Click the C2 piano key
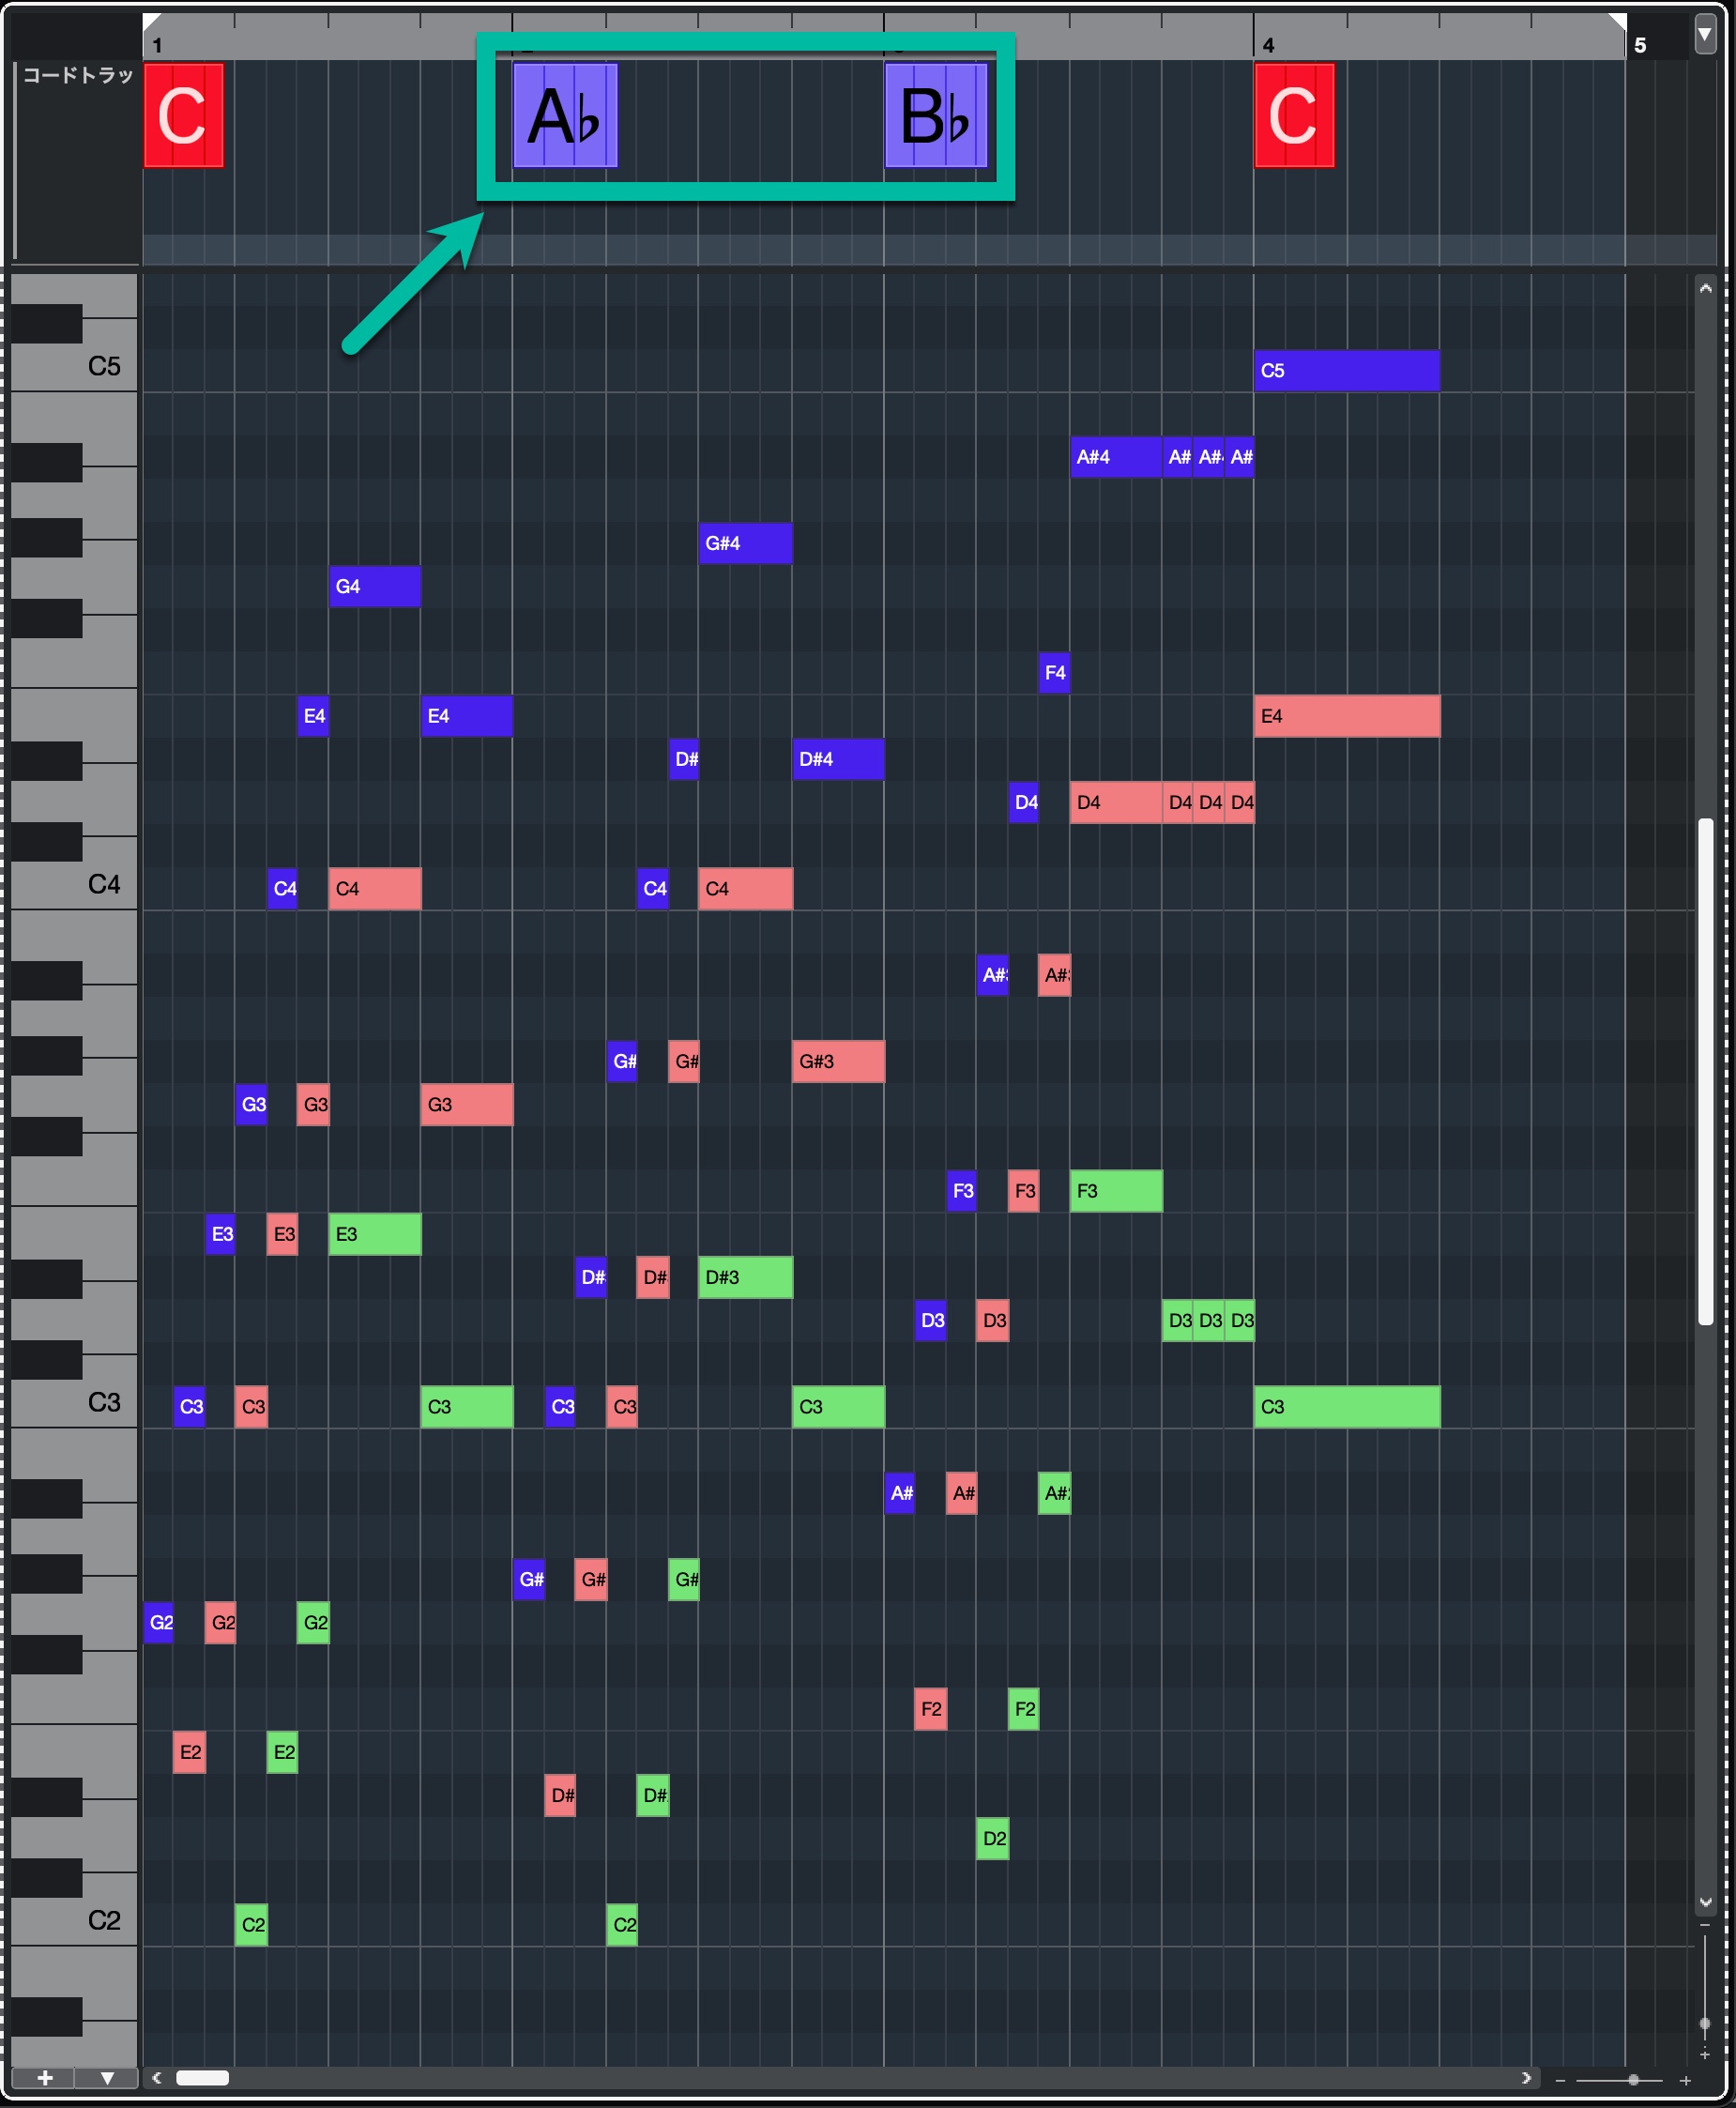The height and width of the screenshot is (2108, 1736). [74, 1920]
